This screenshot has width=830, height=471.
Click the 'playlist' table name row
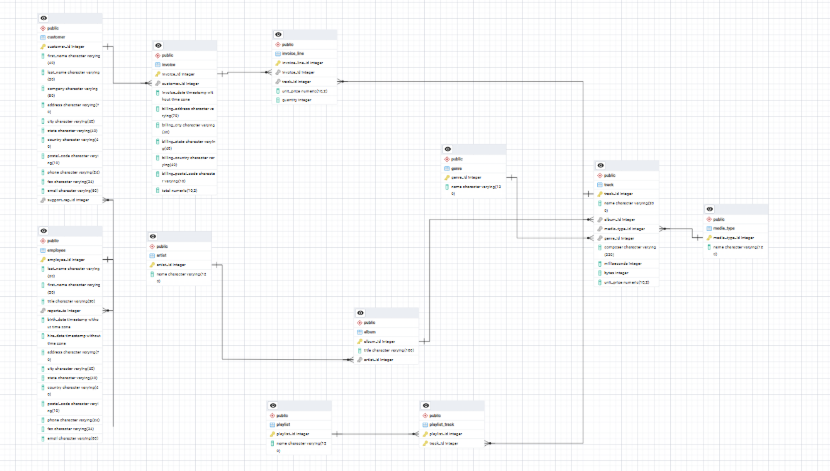[299, 424]
